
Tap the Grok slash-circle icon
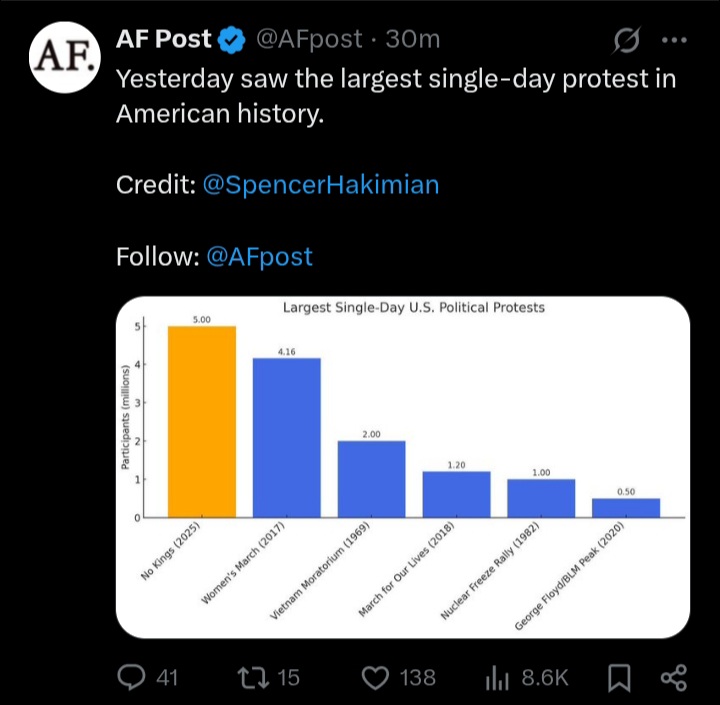tap(626, 40)
